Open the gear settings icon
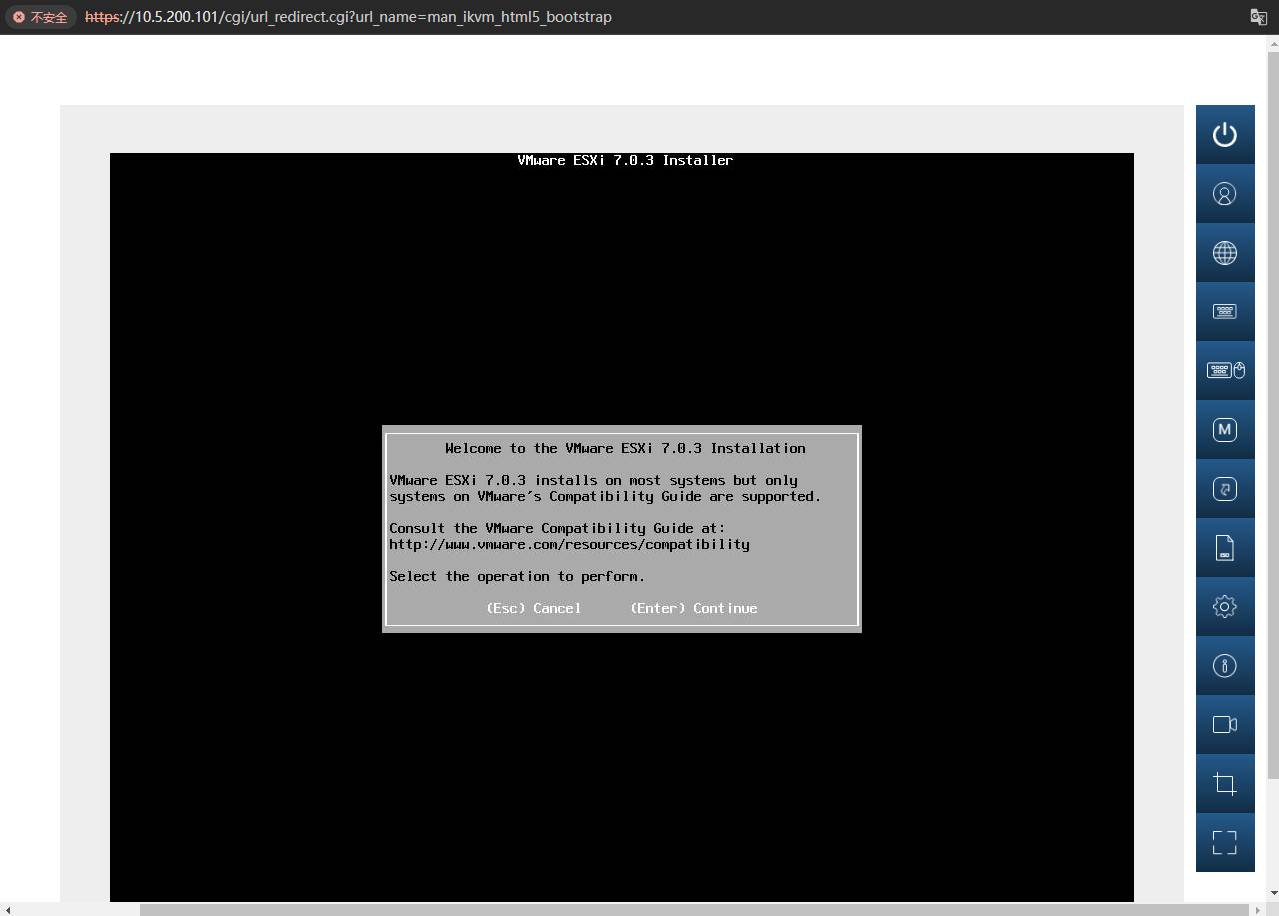Screen dimensions: 1279x916 (x=1225, y=607)
